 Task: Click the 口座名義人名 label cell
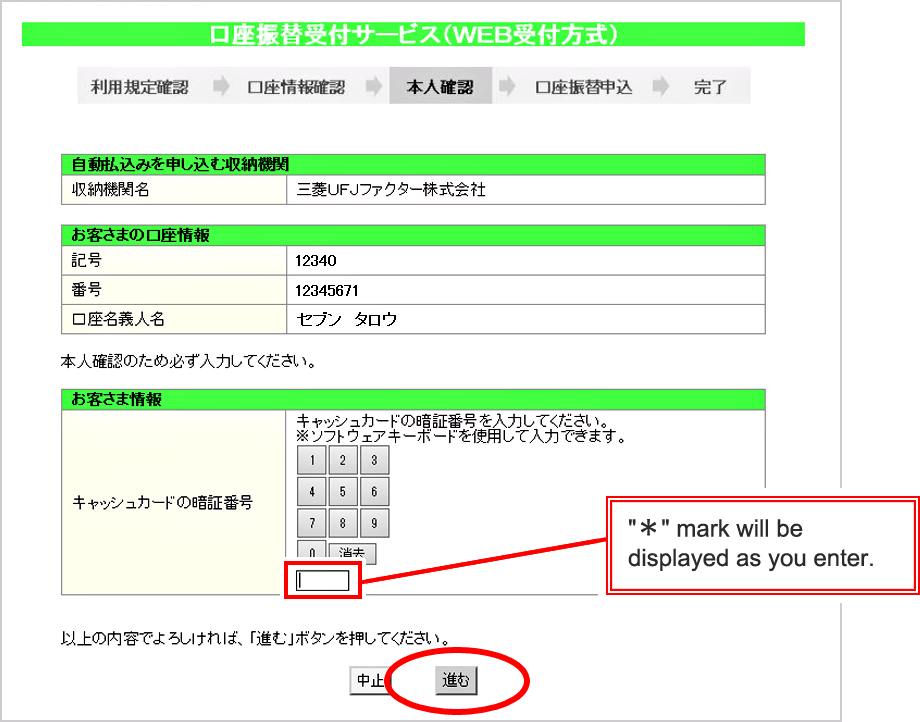pyautogui.click(x=174, y=319)
